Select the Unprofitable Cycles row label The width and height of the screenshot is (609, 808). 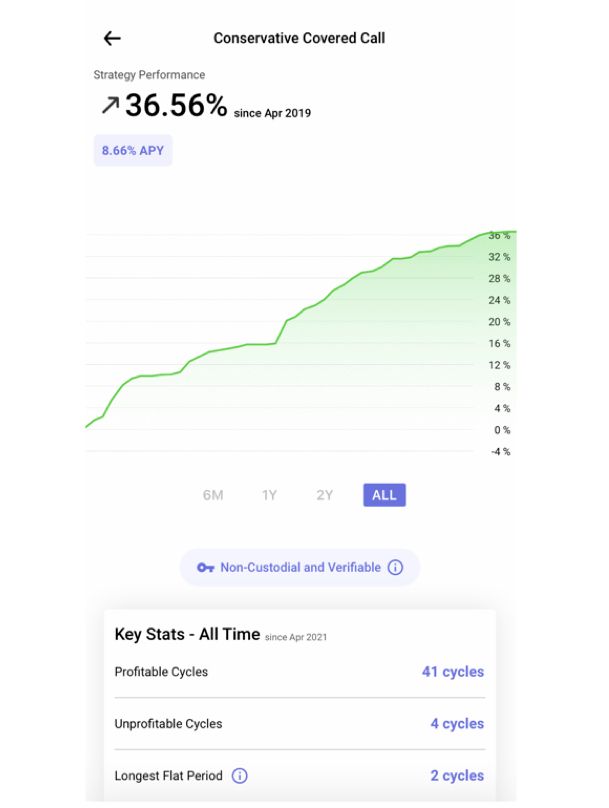pos(168,724)
